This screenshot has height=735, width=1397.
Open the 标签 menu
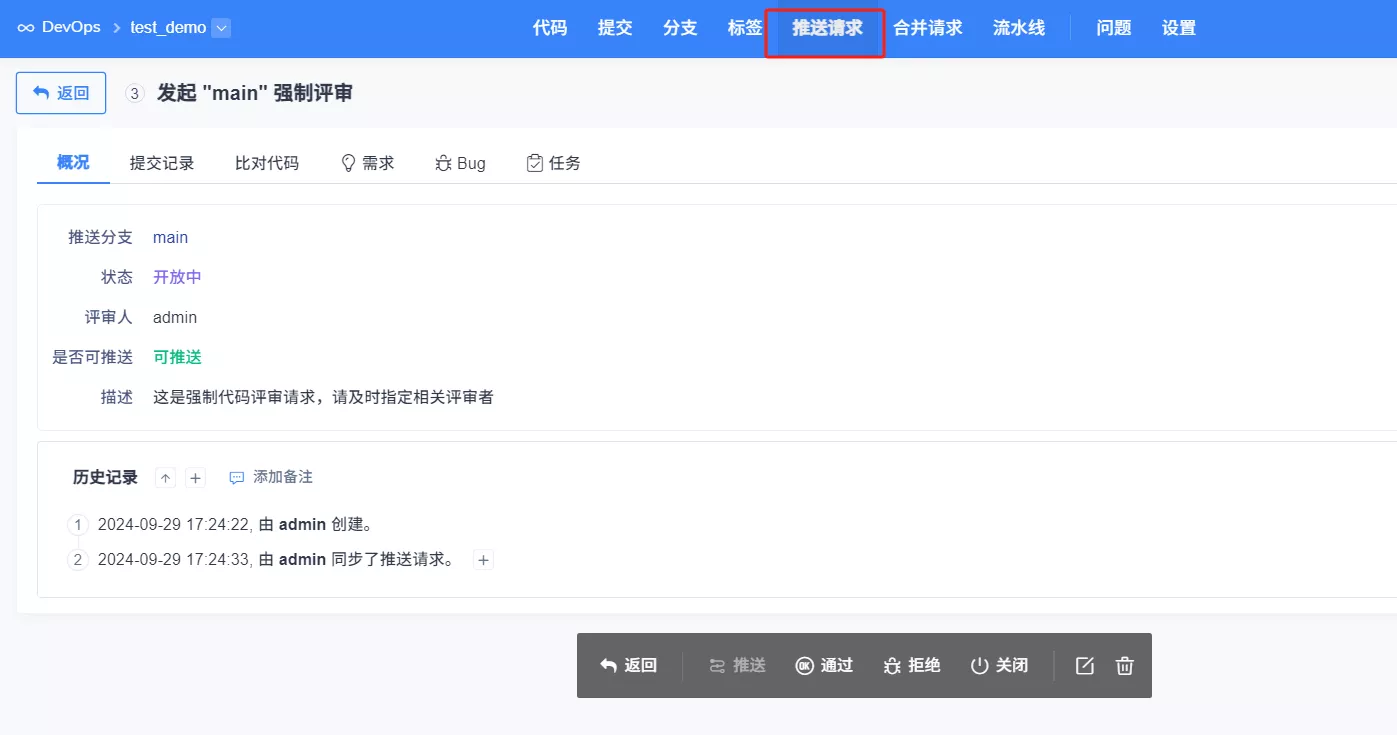(745, 28)
